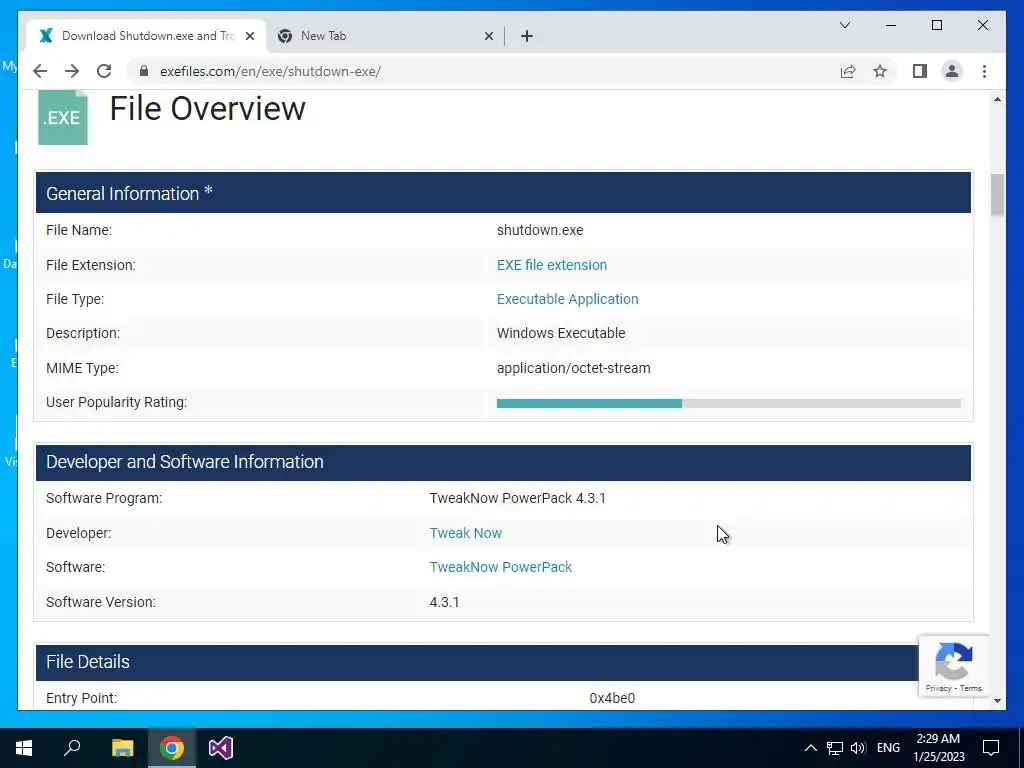Click the 0x4be0 entry point value
1024x768 pixels.
[612, 698]
